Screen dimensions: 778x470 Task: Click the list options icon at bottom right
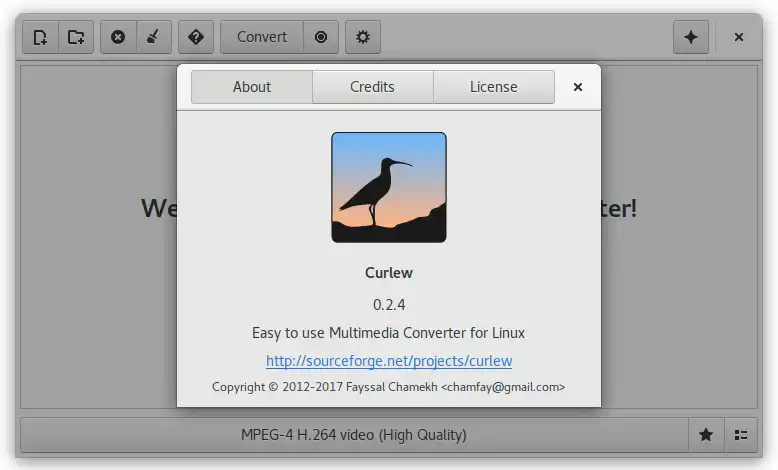[x=741, y=435]
